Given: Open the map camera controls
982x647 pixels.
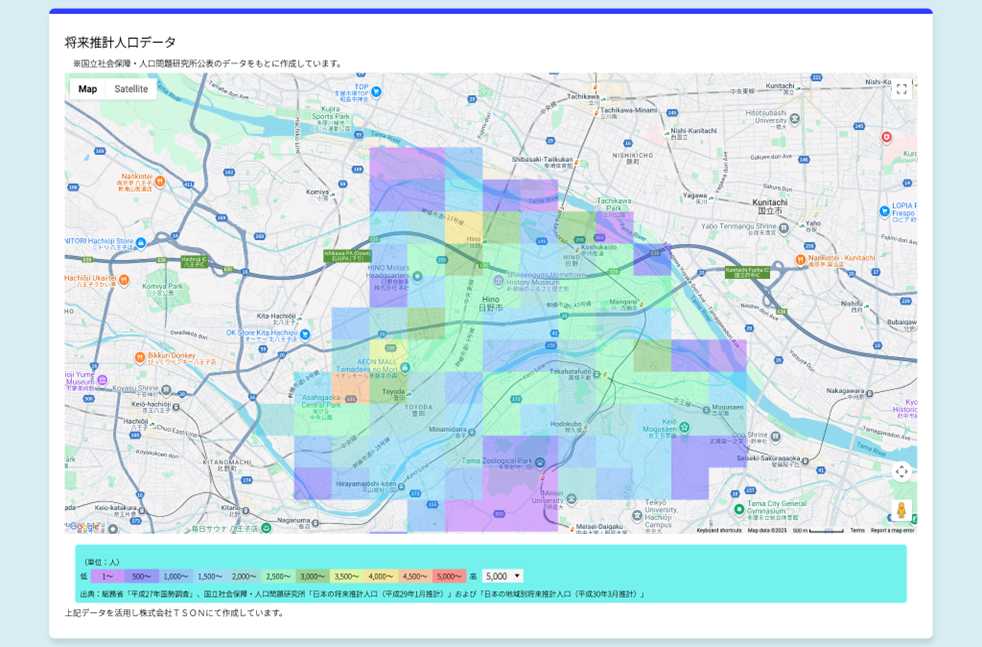Looking at the screenshot, I should pyautogui.click(x=901, y=471).
